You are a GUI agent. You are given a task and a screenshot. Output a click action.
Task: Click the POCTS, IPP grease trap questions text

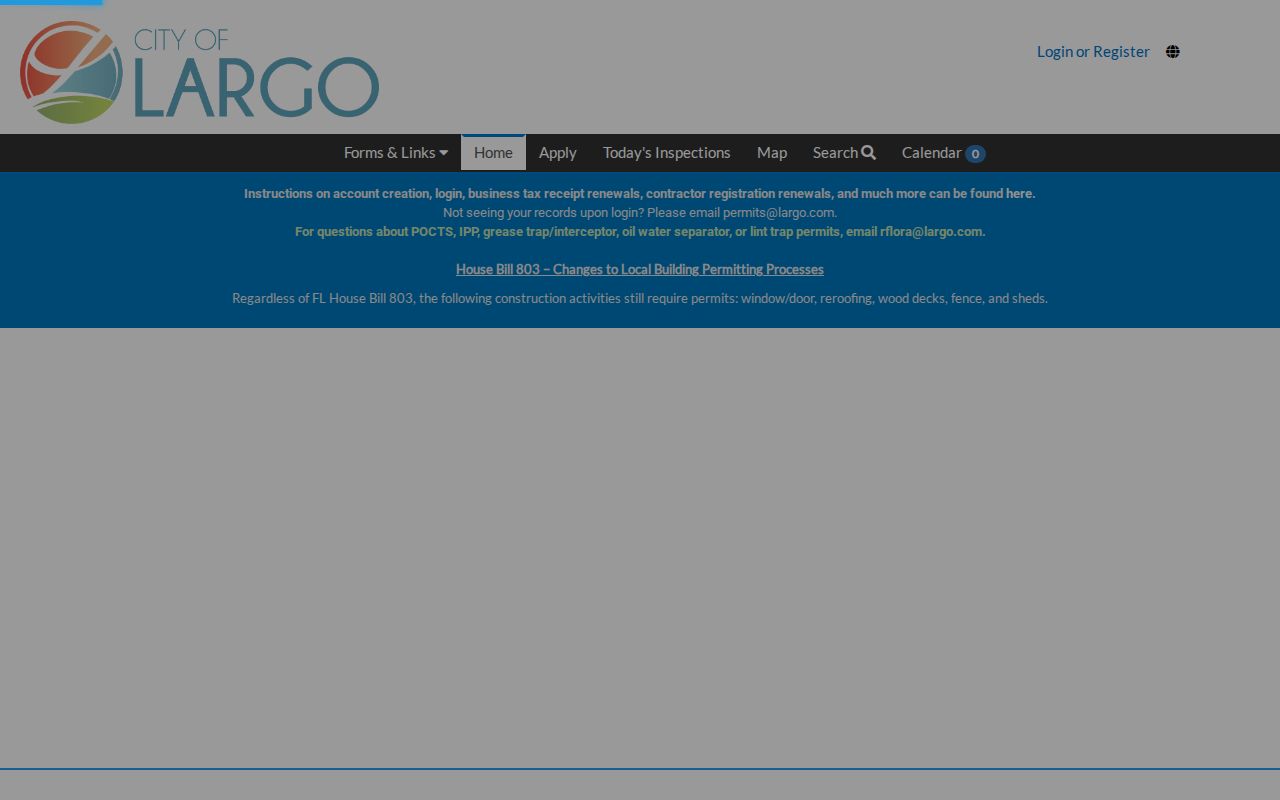coord(640,232)
